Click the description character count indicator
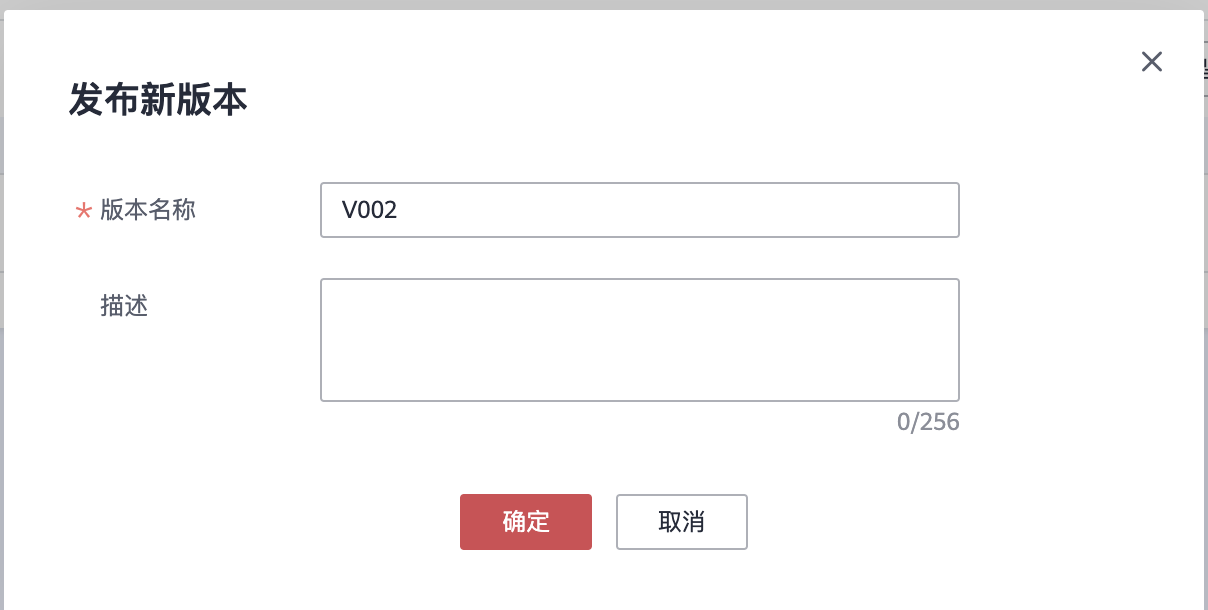Screen dimensions: 1208x610 click(x=927, y=422)
